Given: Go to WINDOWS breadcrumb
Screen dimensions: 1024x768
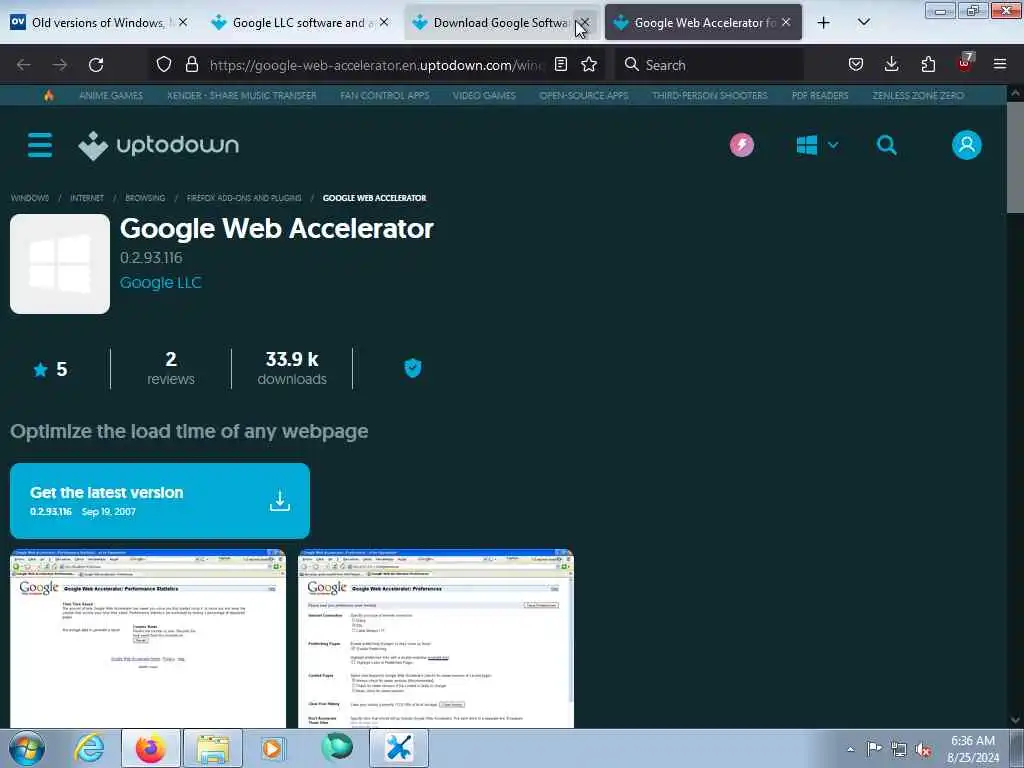Looking at the screenshot, I should pyautogui.click(x=30, y=198).
